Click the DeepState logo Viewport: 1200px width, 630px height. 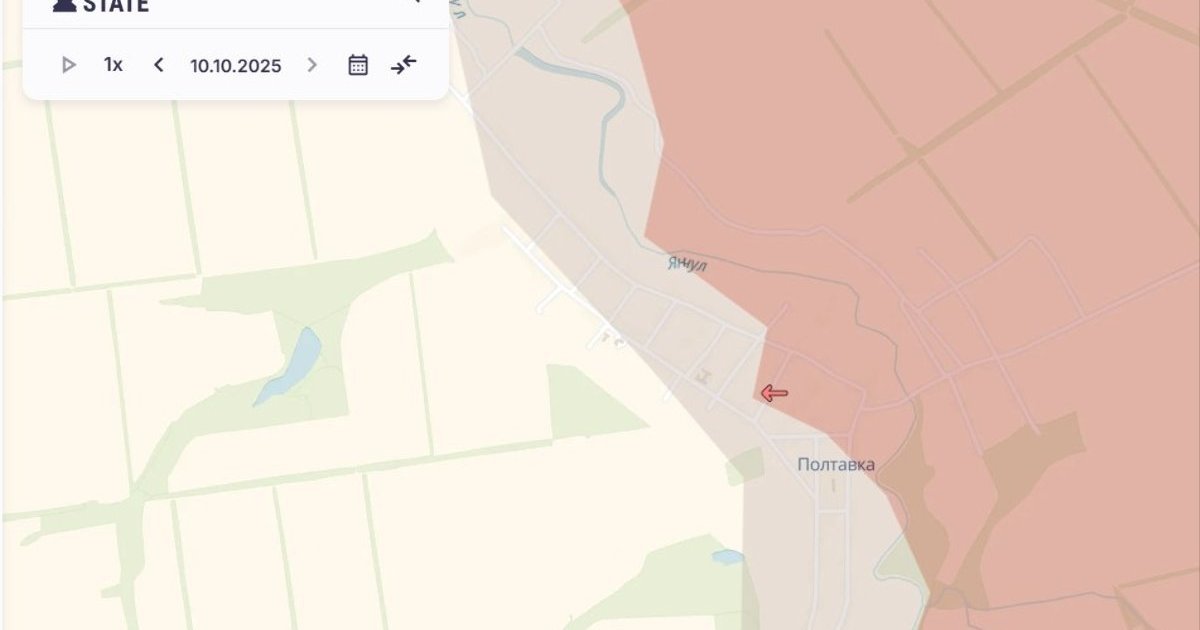tap(100, 6)
